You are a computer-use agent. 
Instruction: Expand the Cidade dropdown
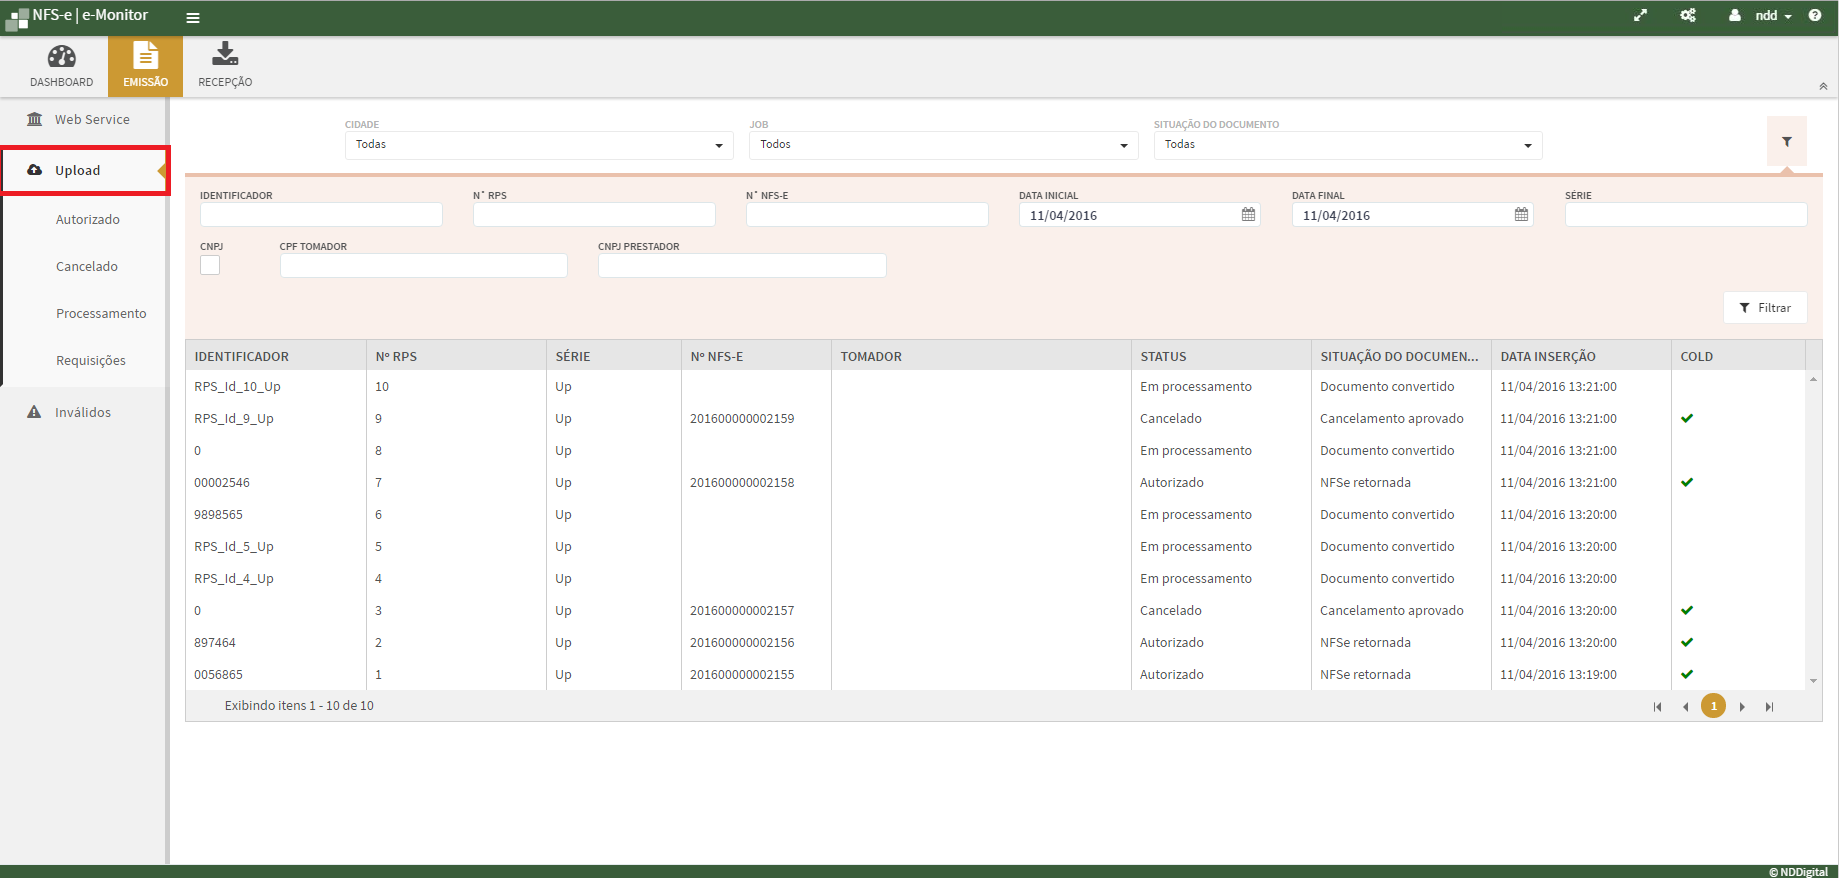pyautogui.click(x=539, y=145)
